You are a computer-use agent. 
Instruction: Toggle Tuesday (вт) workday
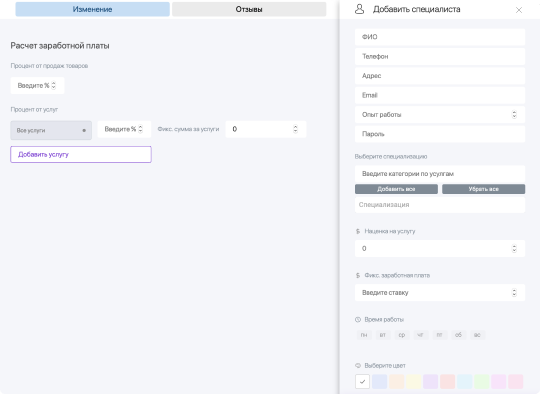[383, 335]
